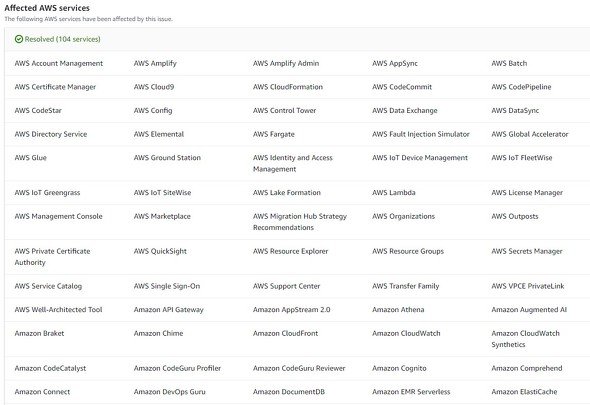Select Amazon CloudWatch Synthetics
This screenshot has height=405, width=590.
(x=525, y=339)
